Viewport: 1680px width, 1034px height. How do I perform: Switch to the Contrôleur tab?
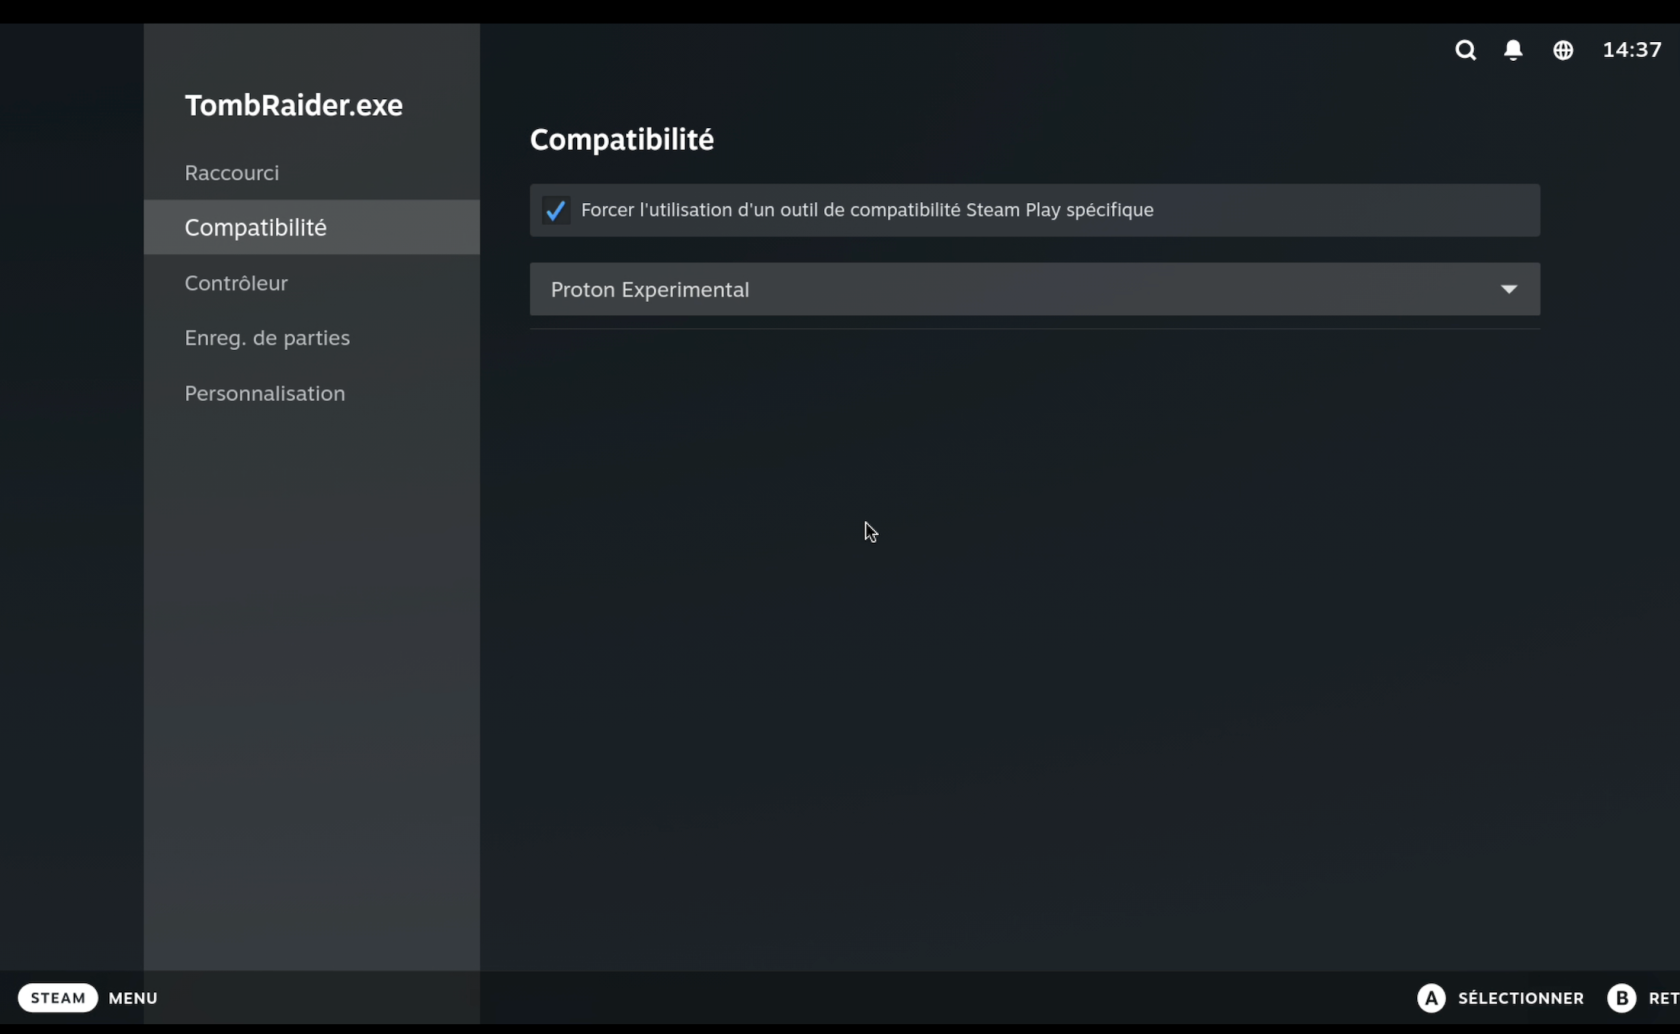click(311, 283)
